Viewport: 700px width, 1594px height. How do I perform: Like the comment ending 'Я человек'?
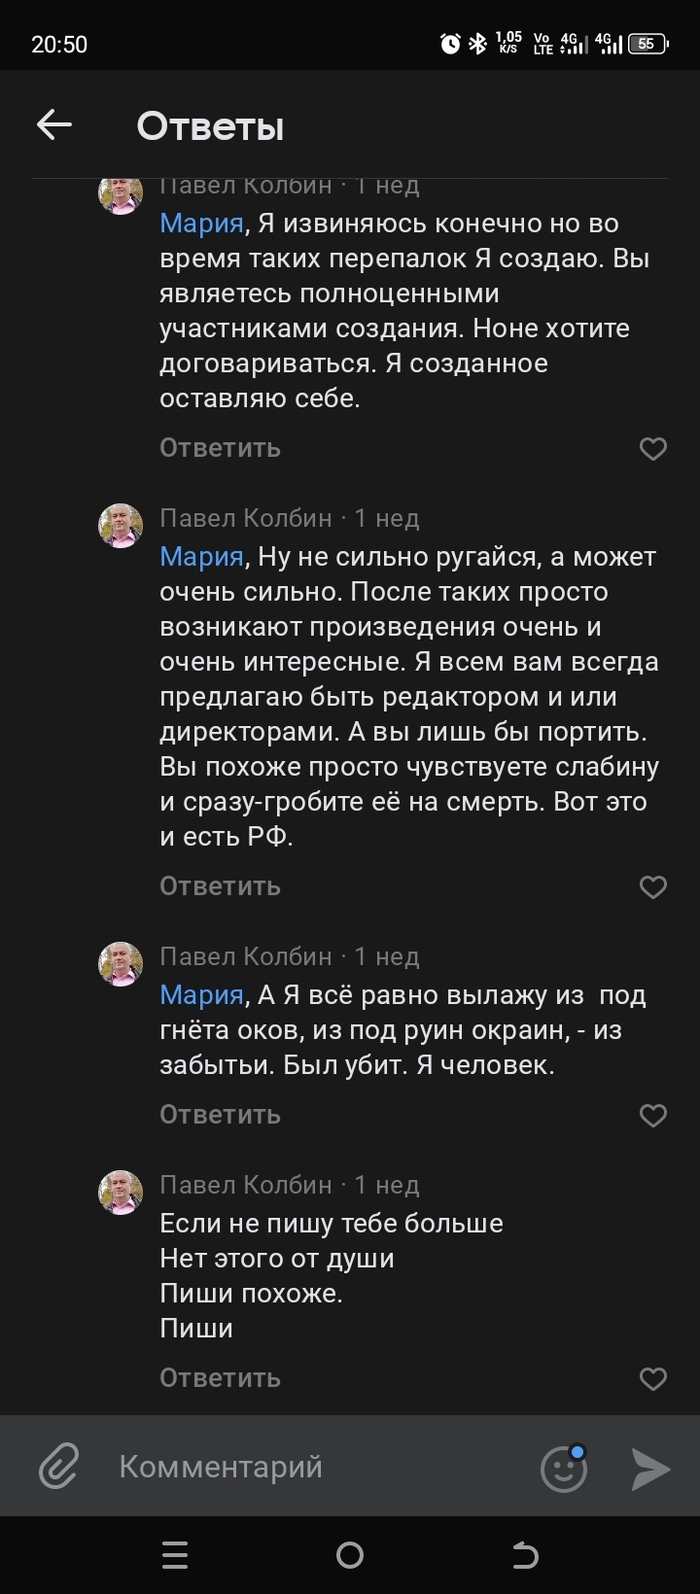coord(653,1115)
